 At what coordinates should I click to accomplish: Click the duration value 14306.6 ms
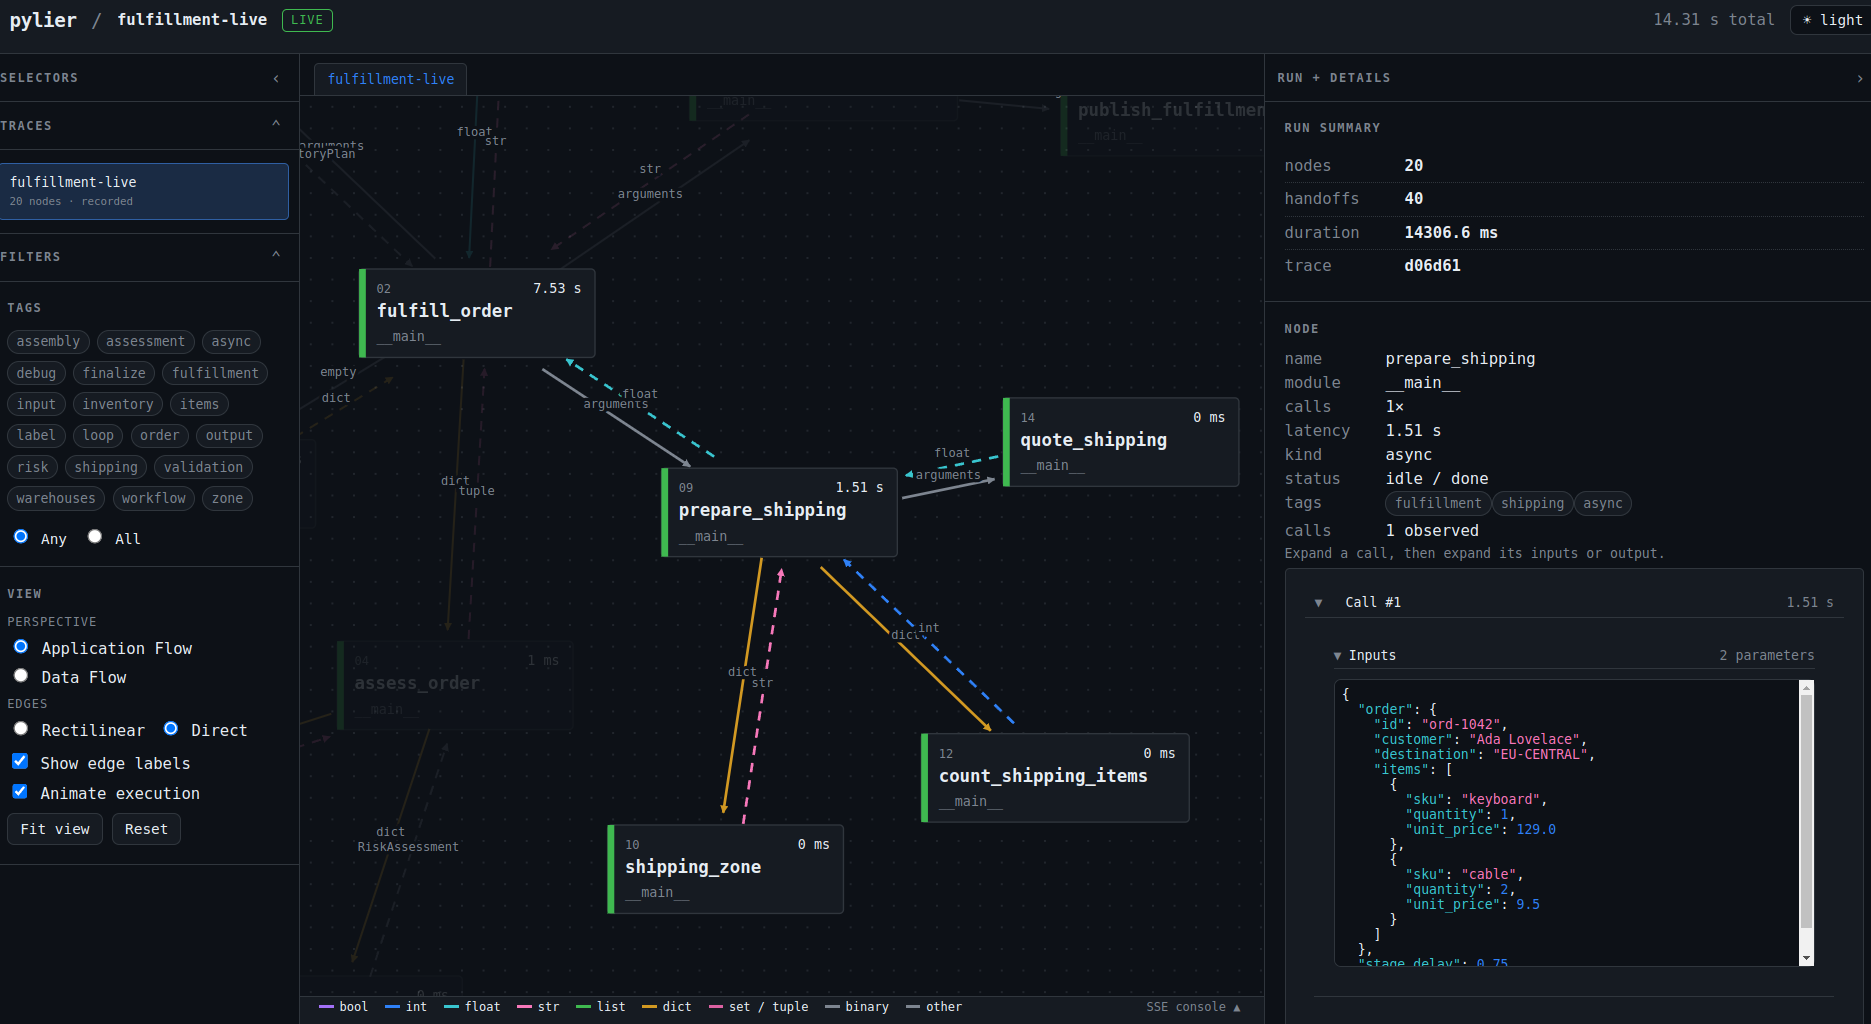1451,233
